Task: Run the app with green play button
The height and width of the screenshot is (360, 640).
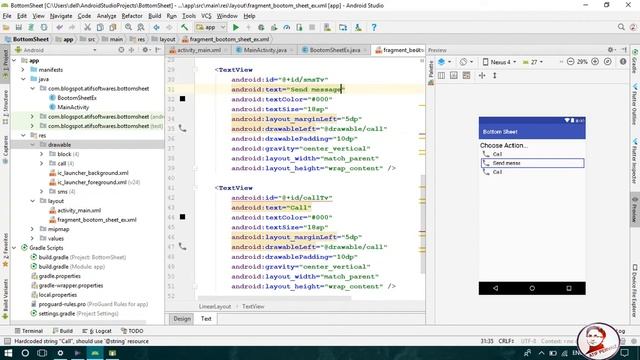Action: click(236, 27)
